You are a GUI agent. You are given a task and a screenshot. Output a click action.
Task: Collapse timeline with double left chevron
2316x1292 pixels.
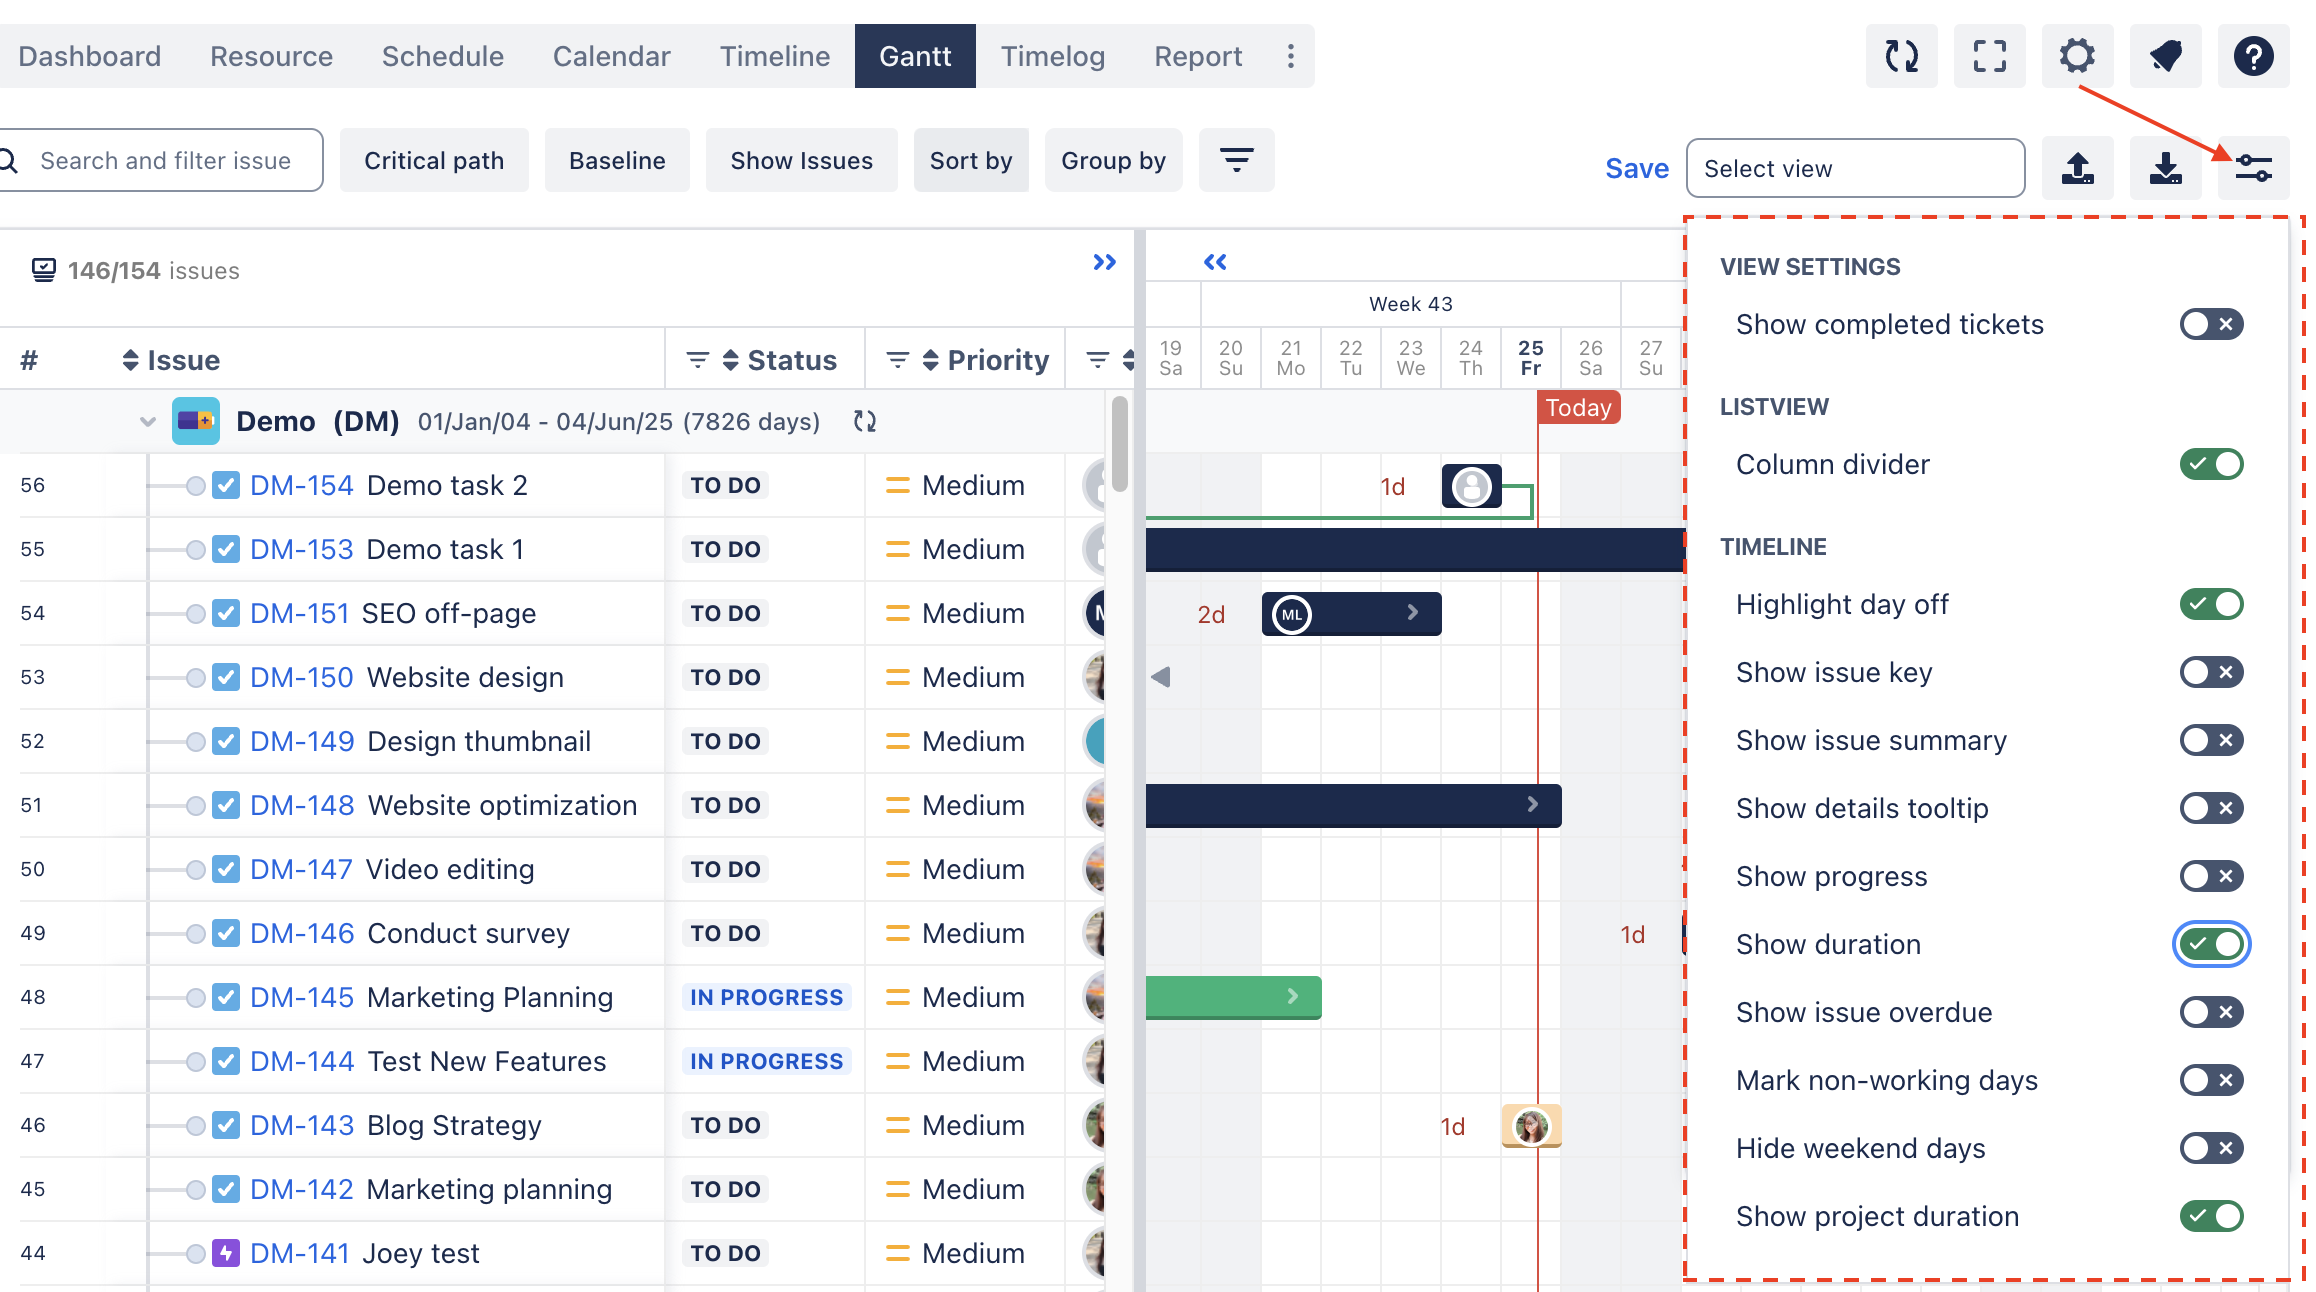1215,262
